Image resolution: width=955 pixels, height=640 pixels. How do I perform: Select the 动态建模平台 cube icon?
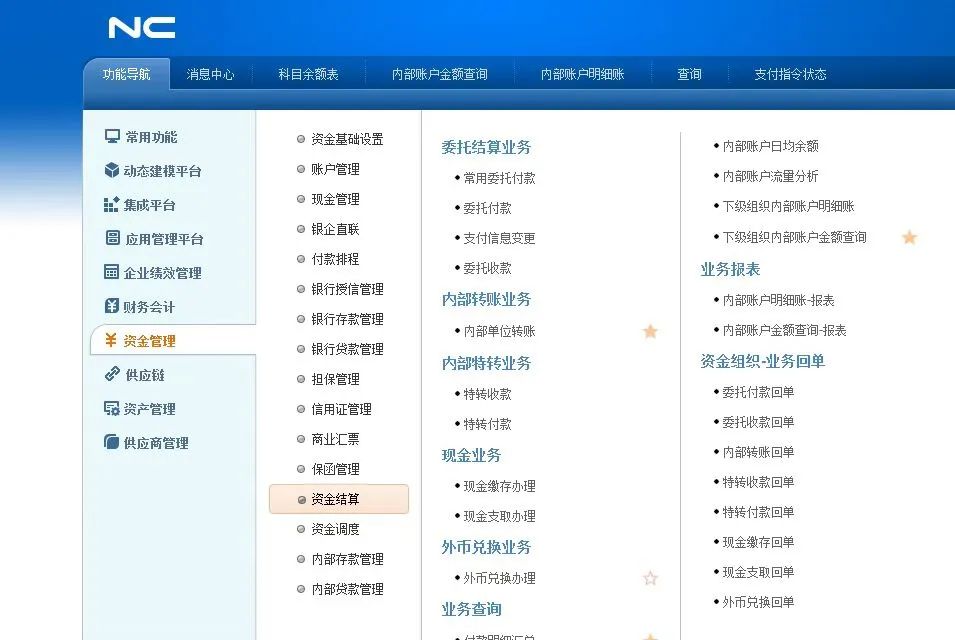click(x=112, y=171)
